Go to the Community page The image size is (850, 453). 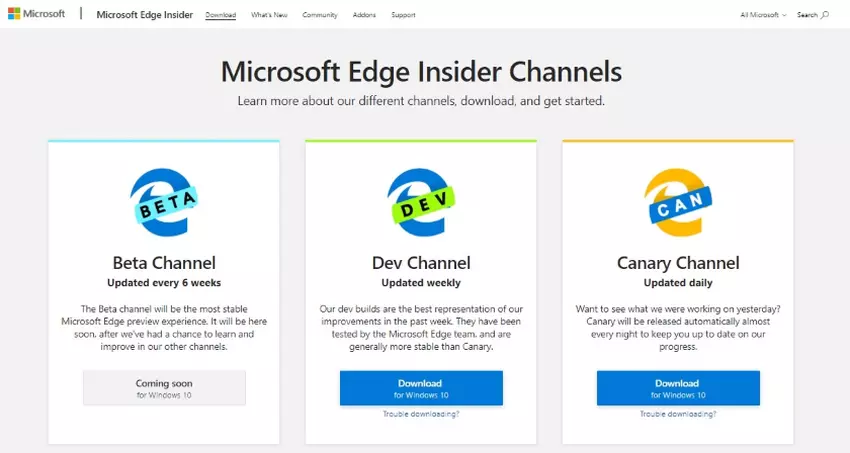[320, 15]
